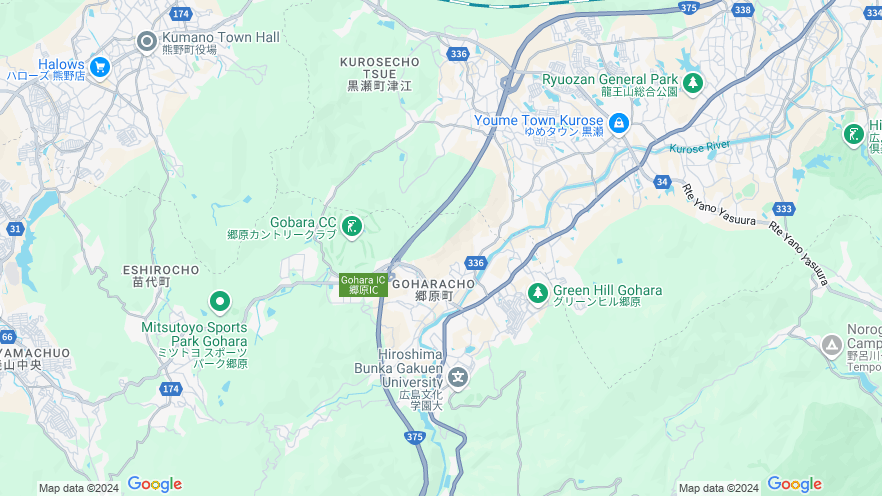Click the Hiroshima Bunka Gakuen University icon
This screenshot has width=882, height=496.
(458, 377)
